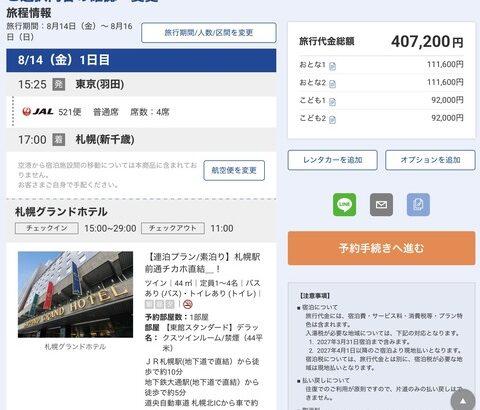
Task: Click the 普通席 seat class text
Action: point(106,112)
